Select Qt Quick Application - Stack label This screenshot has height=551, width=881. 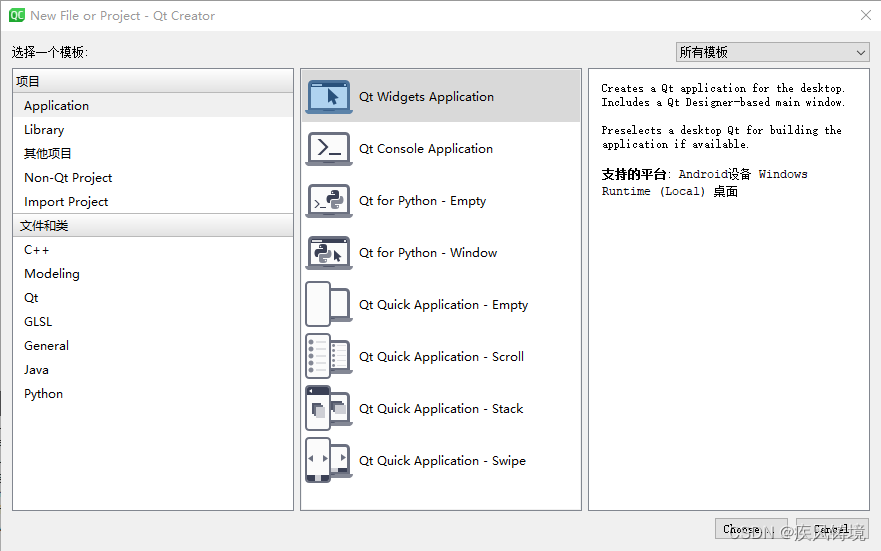click(441, 409)
